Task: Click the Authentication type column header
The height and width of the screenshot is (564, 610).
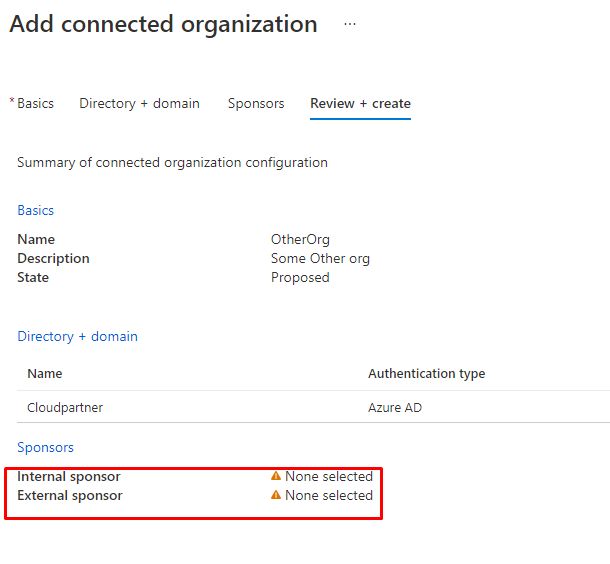Action: coord(426,373)
